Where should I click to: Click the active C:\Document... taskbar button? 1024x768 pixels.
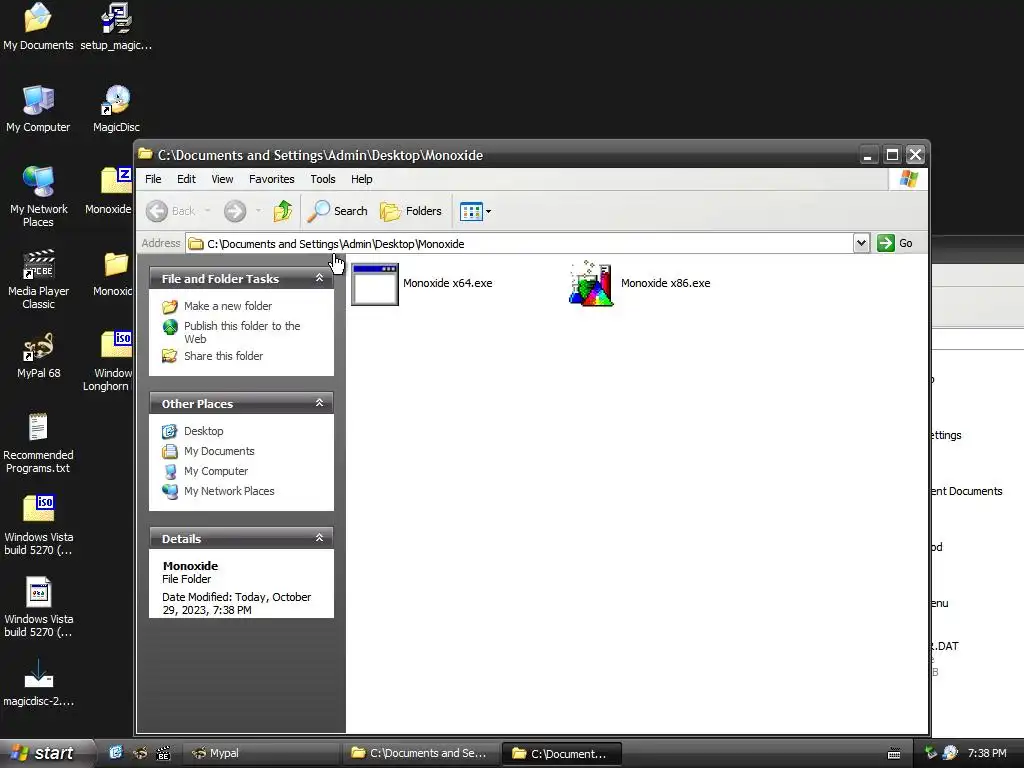pyautogui.click(x=562, y=753)
